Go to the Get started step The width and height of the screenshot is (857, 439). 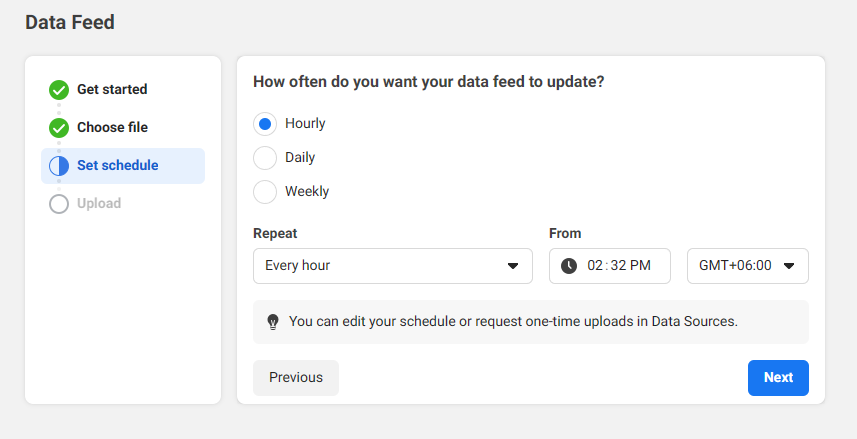(112, 90)
